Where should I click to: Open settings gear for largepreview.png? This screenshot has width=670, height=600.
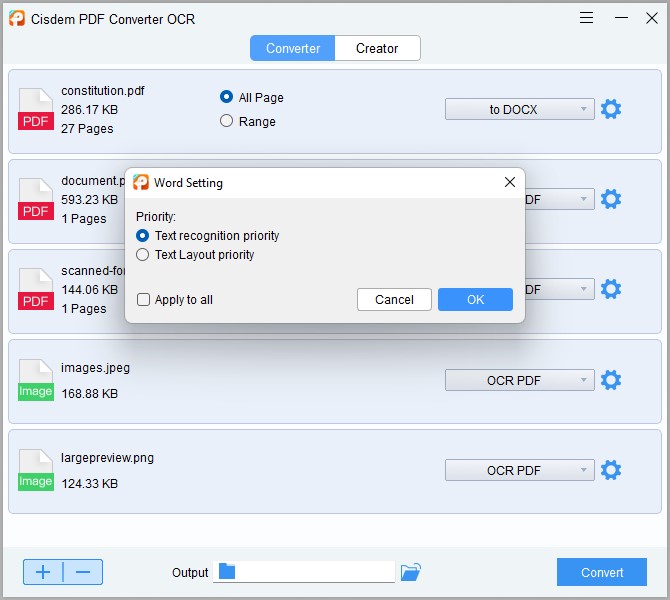click(x=611, y=470)
